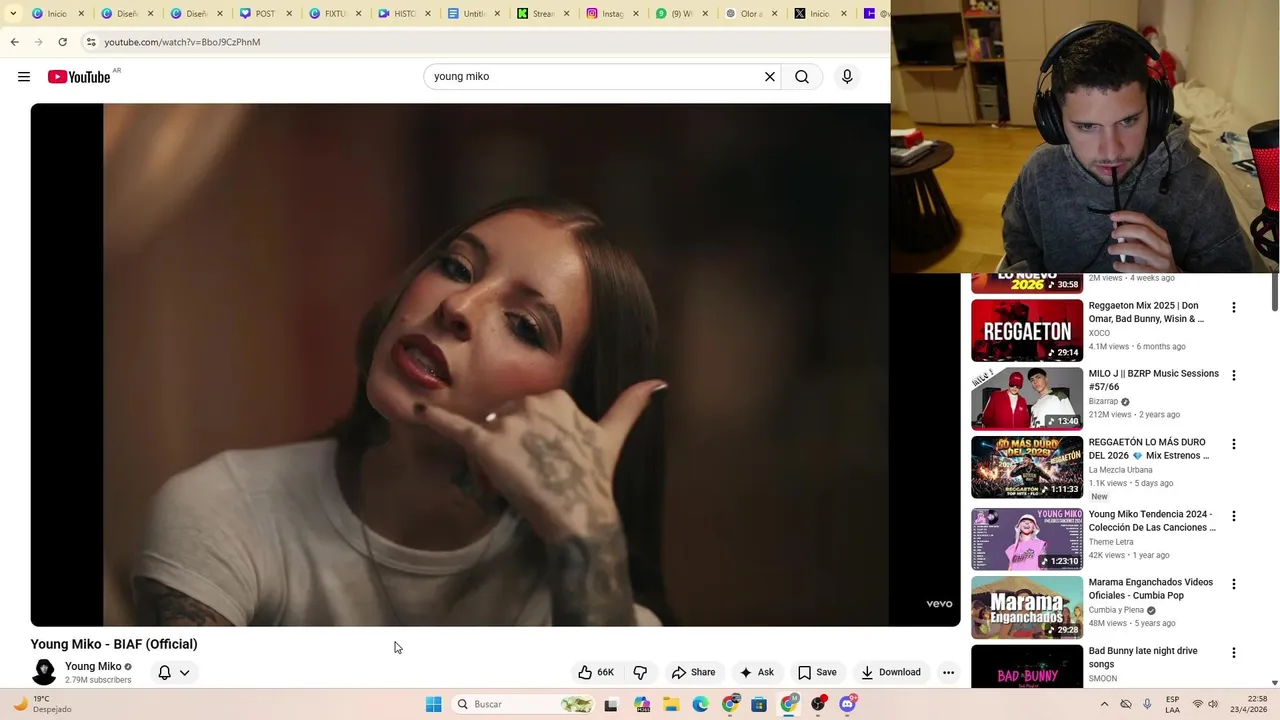The height and width of the screenshot is (720, 1280).
Task: Go to YouTube home via logo
Action: pyautogui.click(x=79, y=77)
